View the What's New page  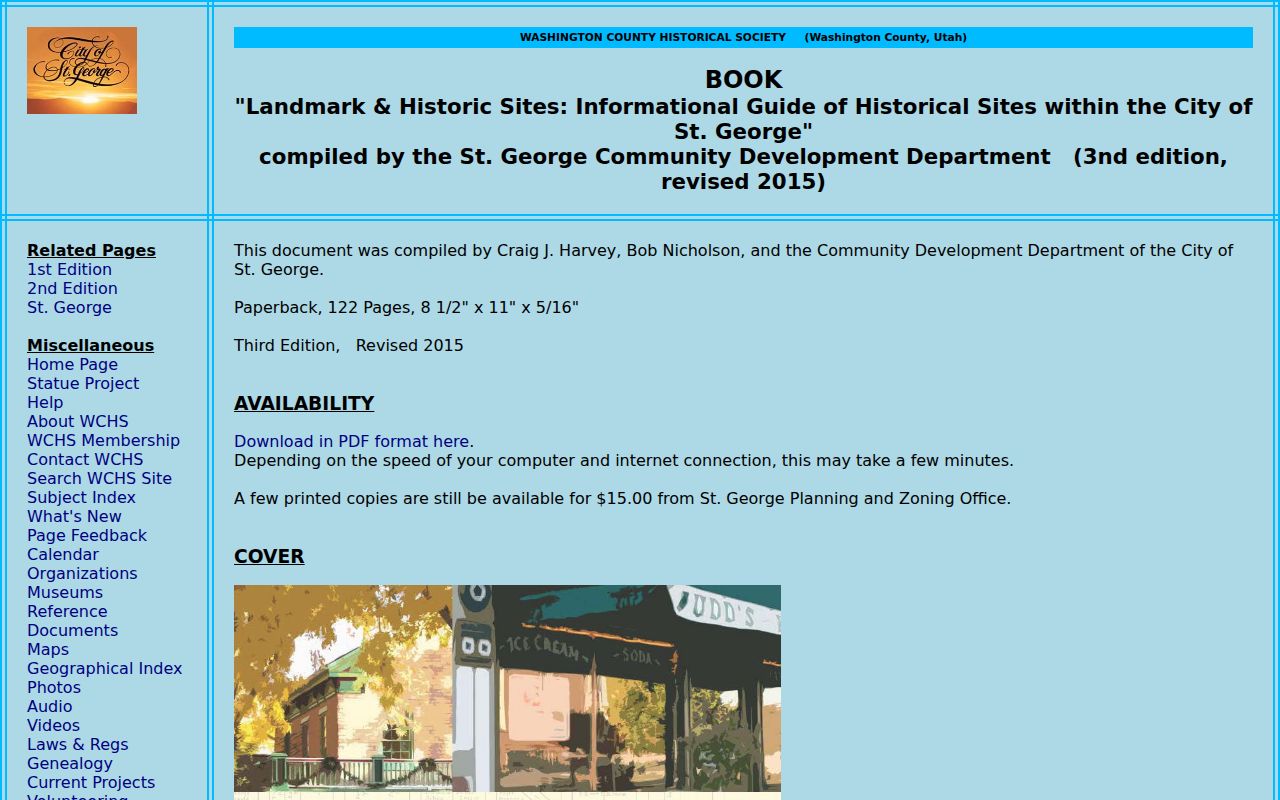point(74,516)
